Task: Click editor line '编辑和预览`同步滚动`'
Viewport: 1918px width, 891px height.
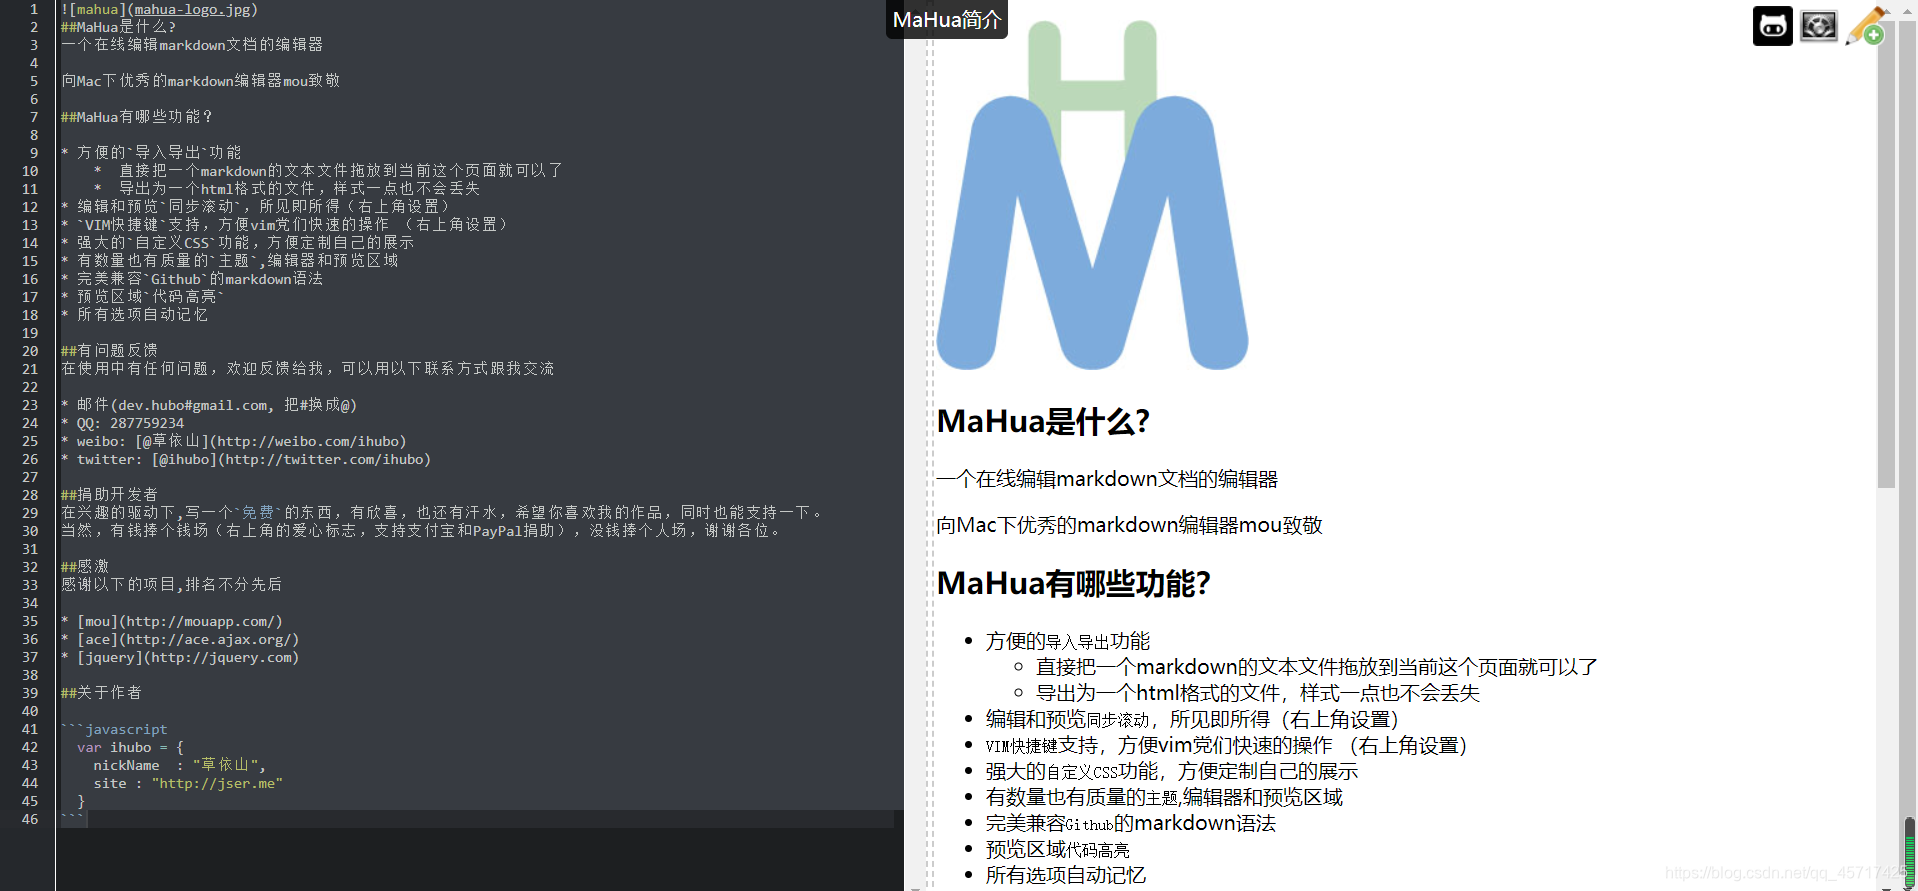Action: tap(255, 207)
